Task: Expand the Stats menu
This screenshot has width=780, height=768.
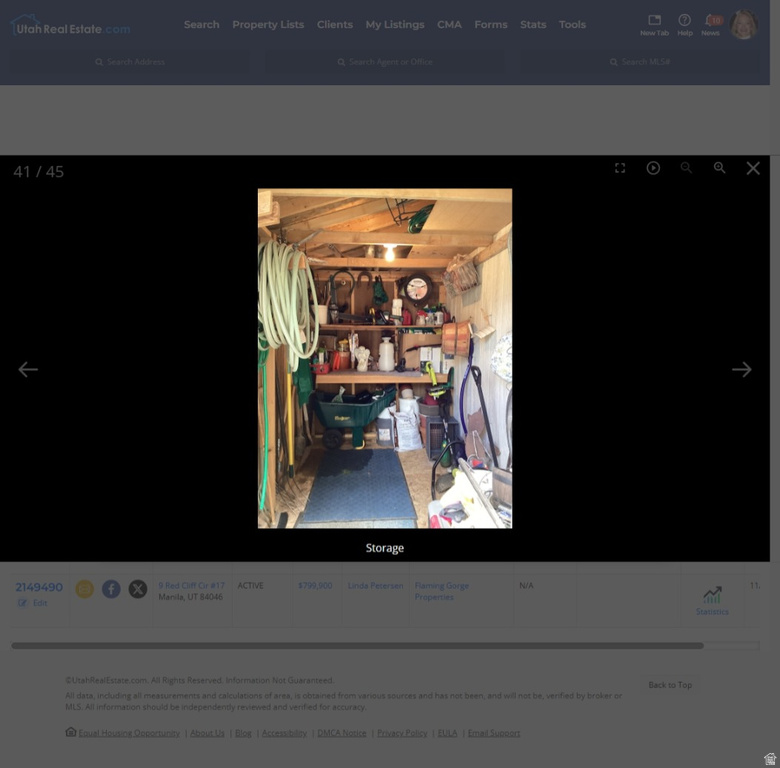Action: (x=533, y=25)
